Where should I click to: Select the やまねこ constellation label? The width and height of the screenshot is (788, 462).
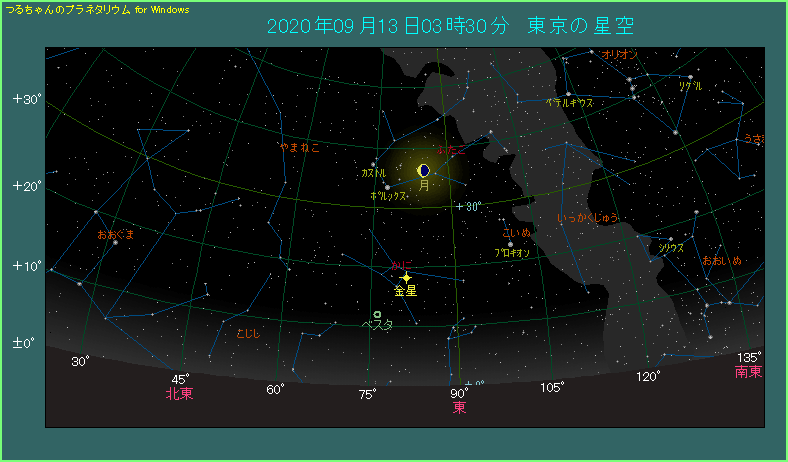click(x=299, y=147)
